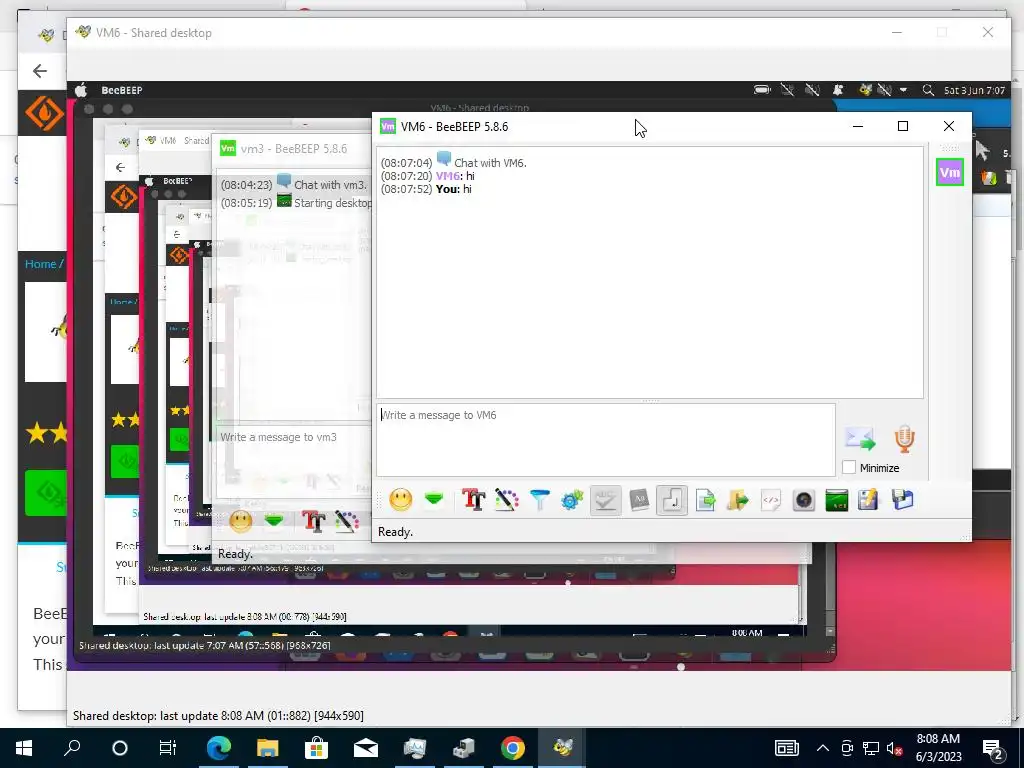Toggle word completer dictionary icon in VM6 toolbar
Image resolution: width=1024 pixels, height=768 pixels.
(x=639, y=500)
